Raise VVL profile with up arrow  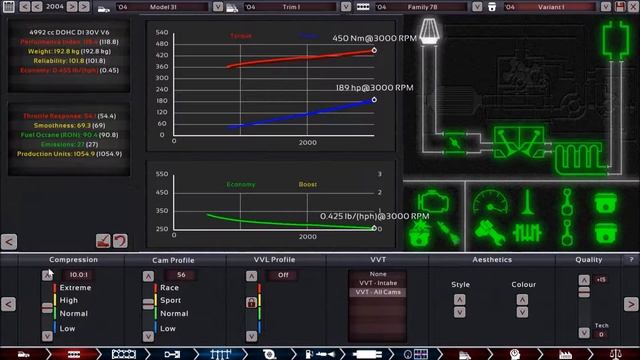[x=251, y=276]
